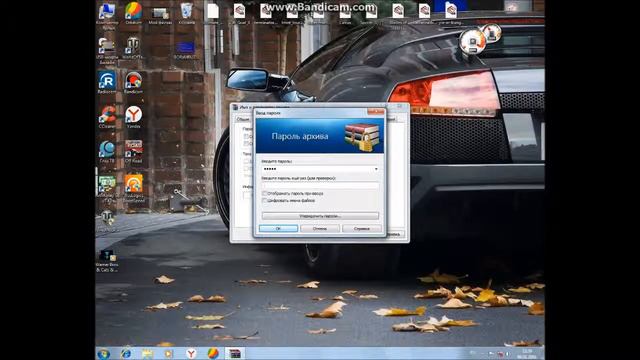
Task: Open File Explorer from the taskbar
Action: coord(147,353)
